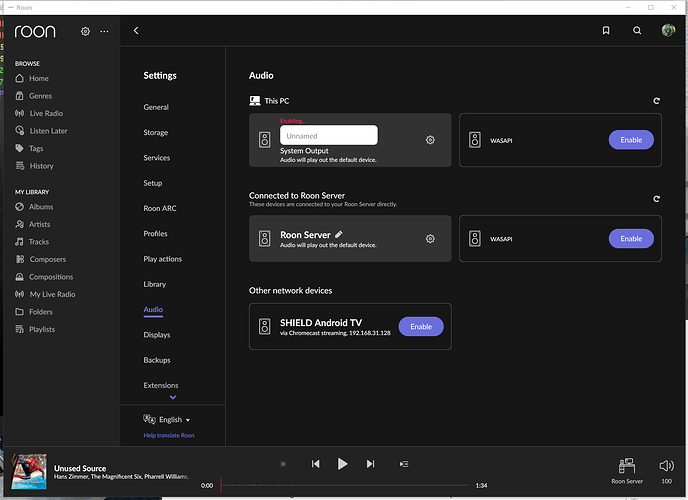This screenshot has width=688, height=500.
Task: Click the Unused Source track title
Action: coord(80,468)
